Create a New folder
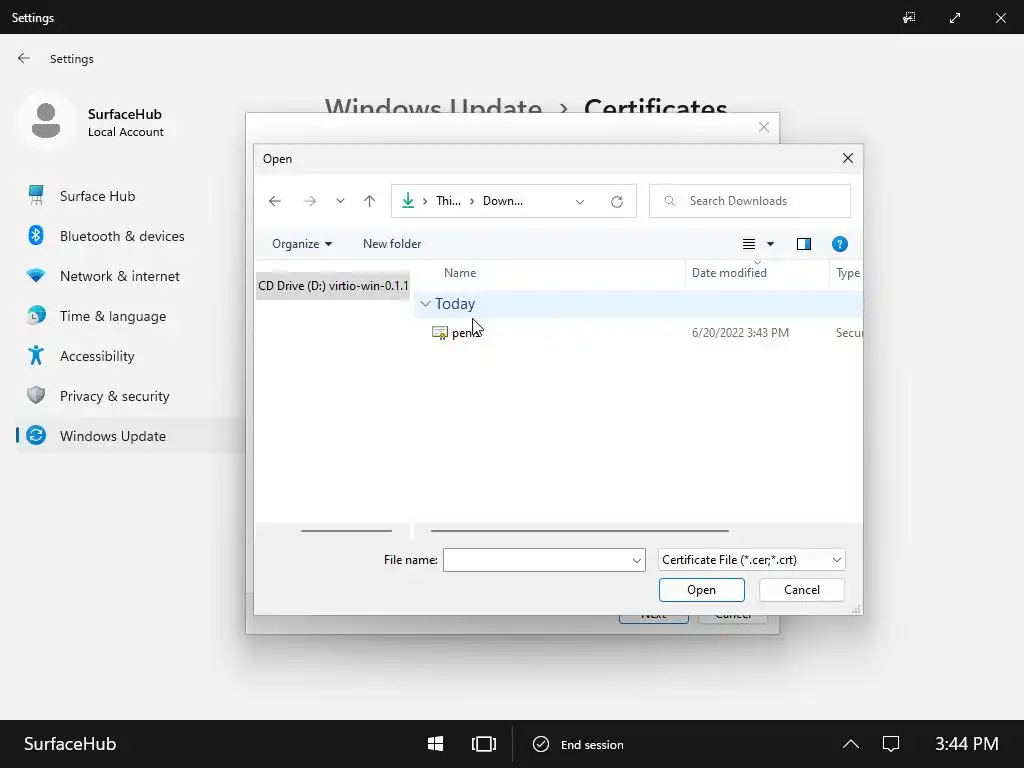Image resolution: width=1024 pixels, height=768 pixels. 392,244
